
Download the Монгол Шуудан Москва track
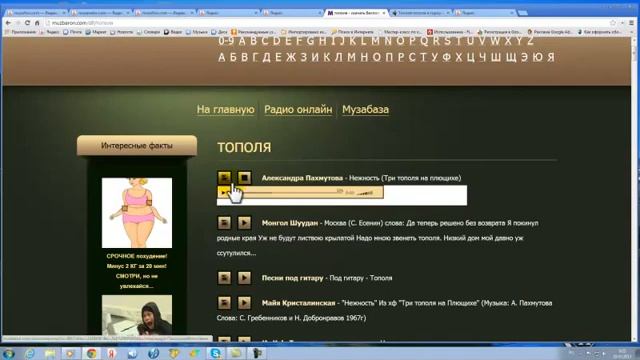[224, 223]
